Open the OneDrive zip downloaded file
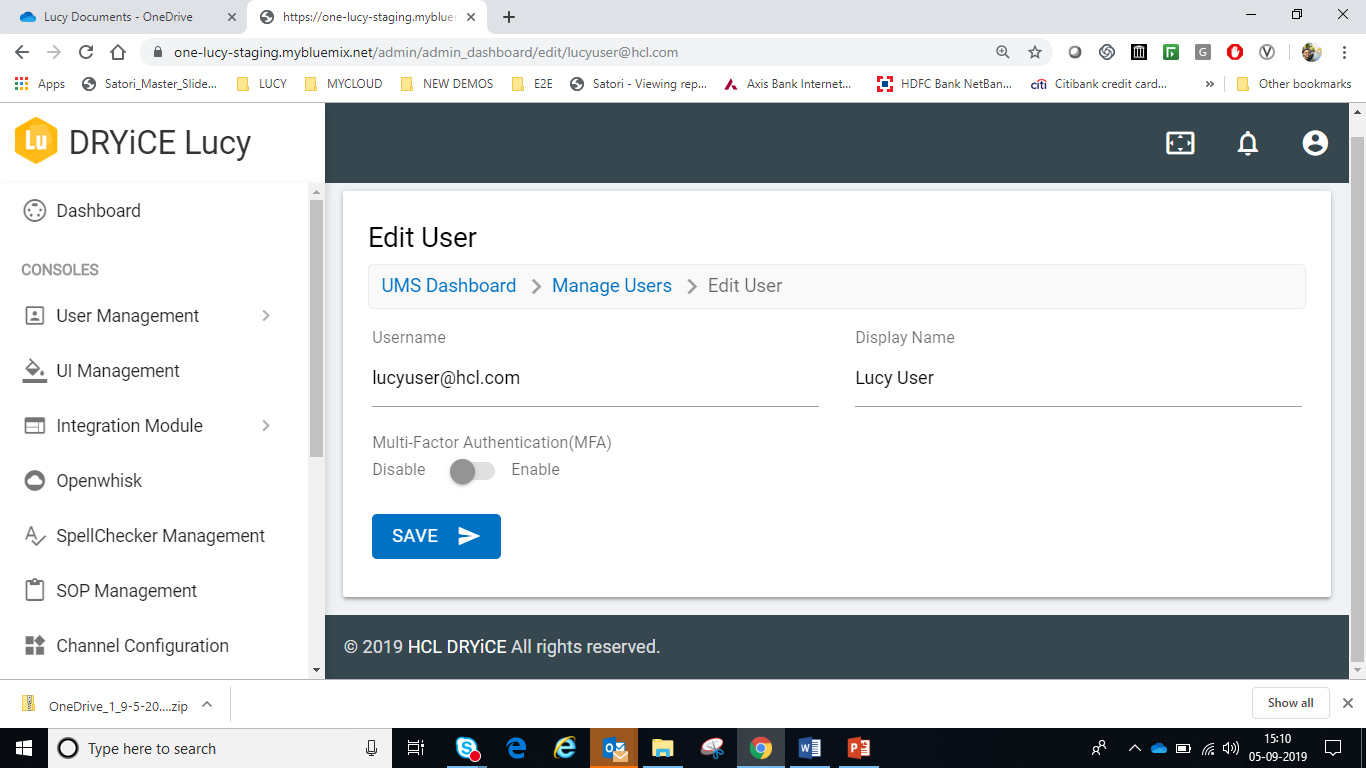 pyautogui.click(x=105, y=705)
